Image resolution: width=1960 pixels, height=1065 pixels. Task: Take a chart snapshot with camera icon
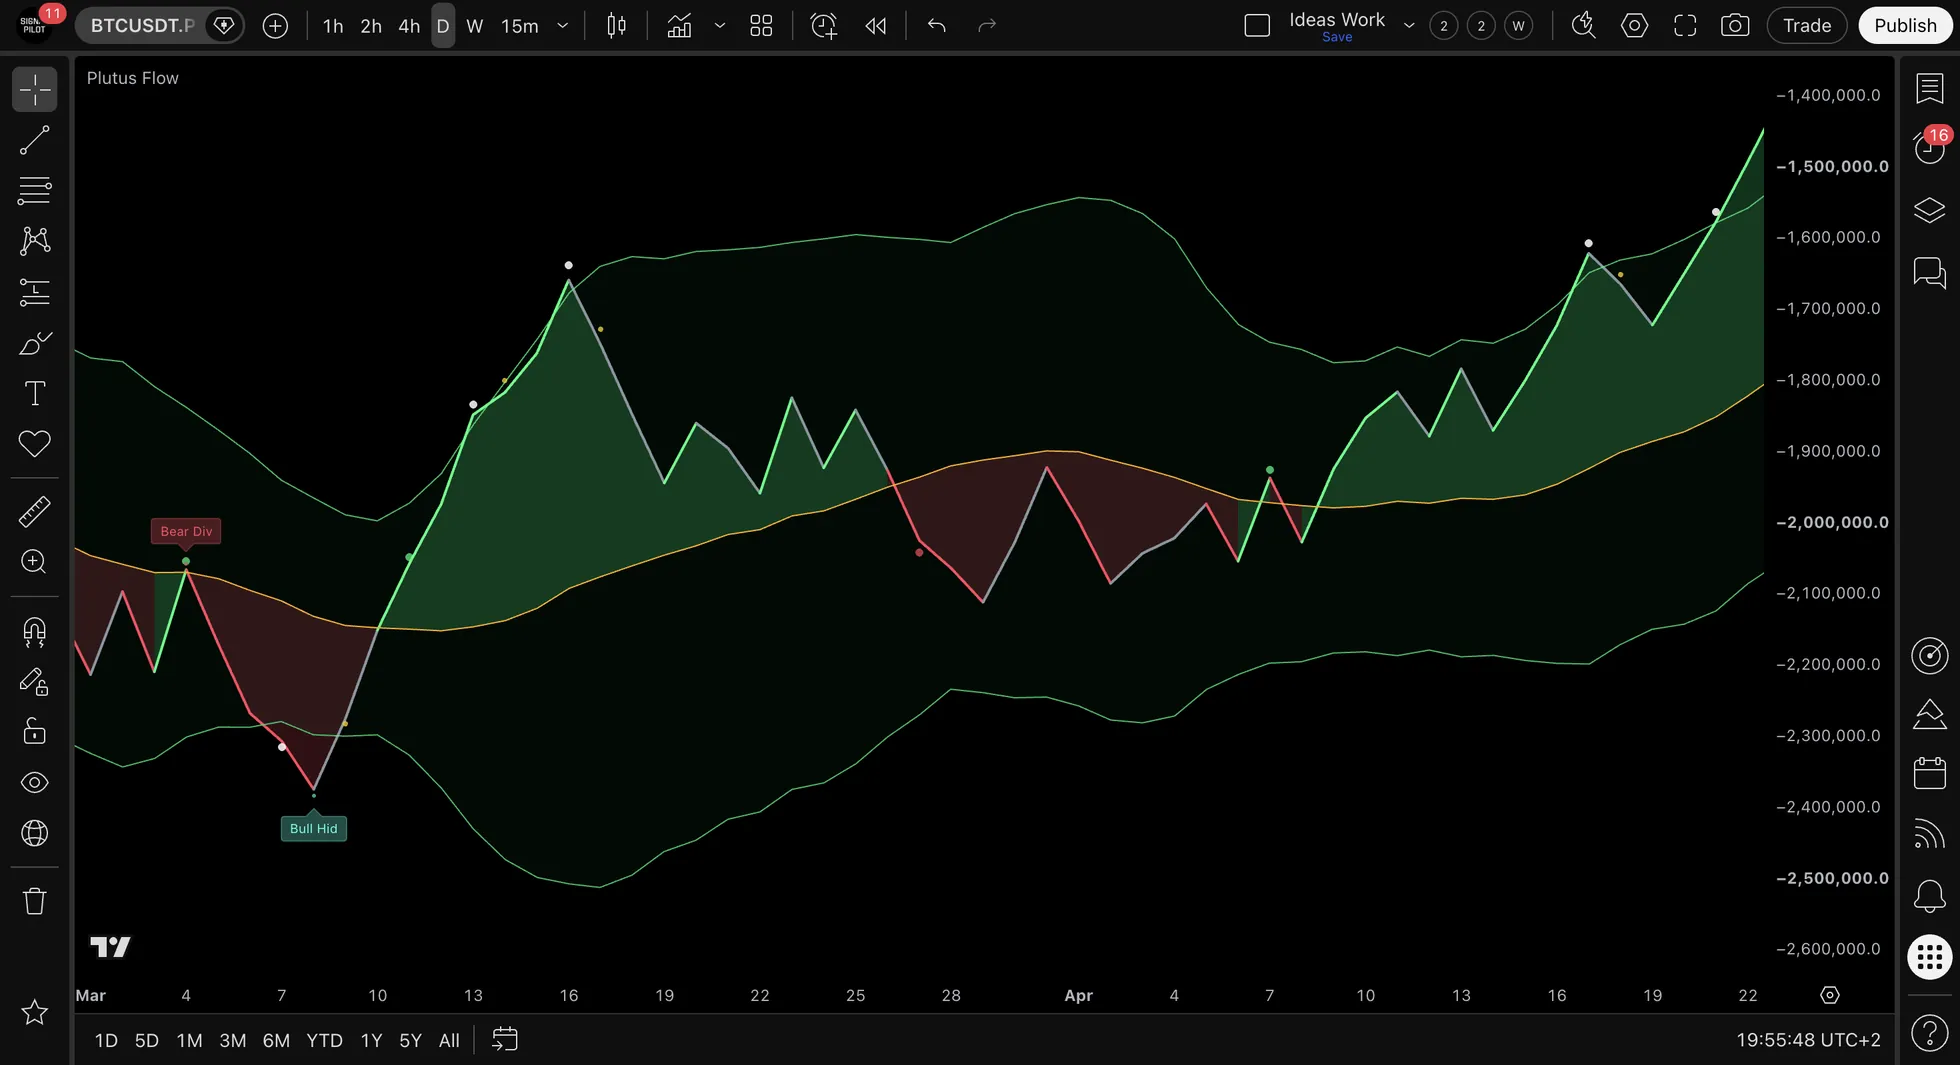(x=1735, y=26)
